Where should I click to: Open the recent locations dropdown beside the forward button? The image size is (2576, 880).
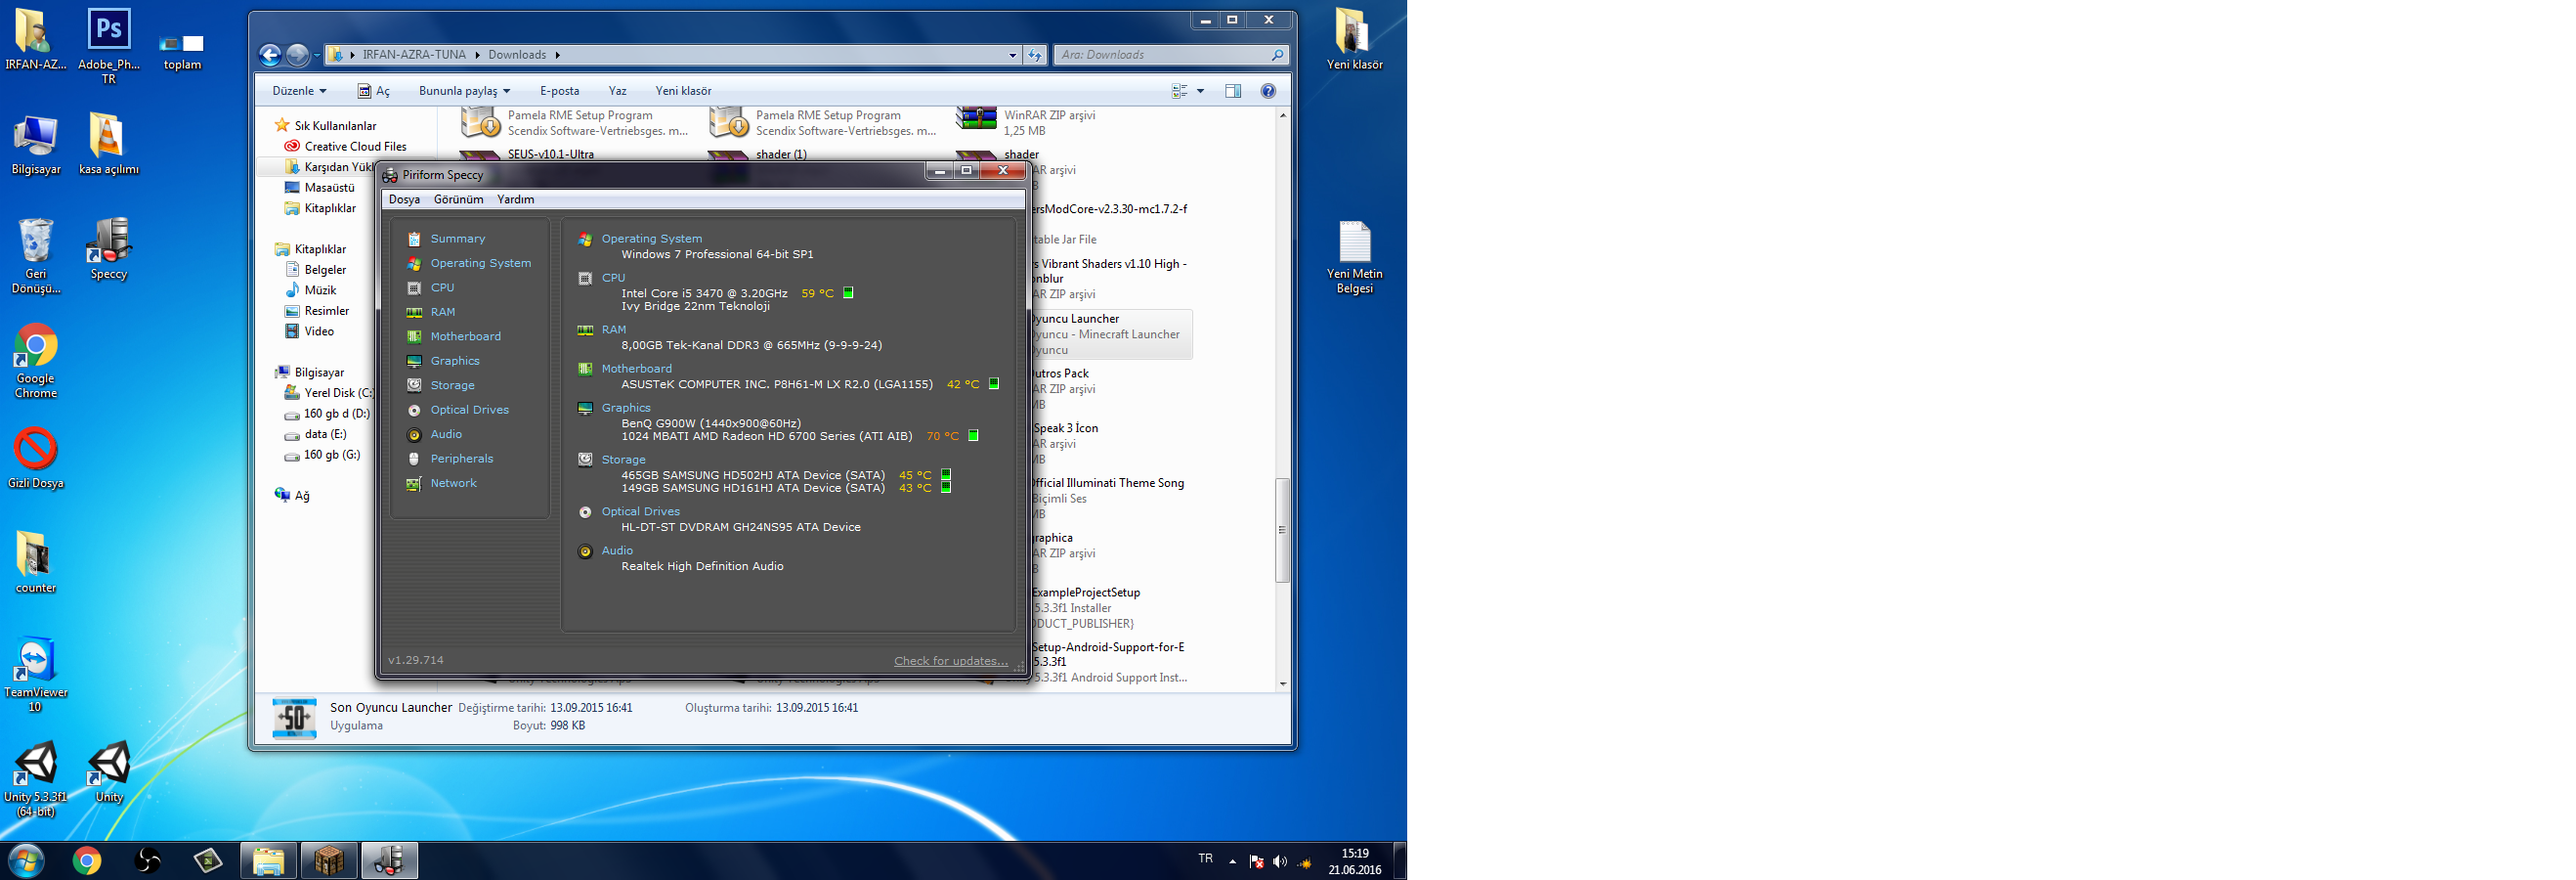[x=316, y=55]
